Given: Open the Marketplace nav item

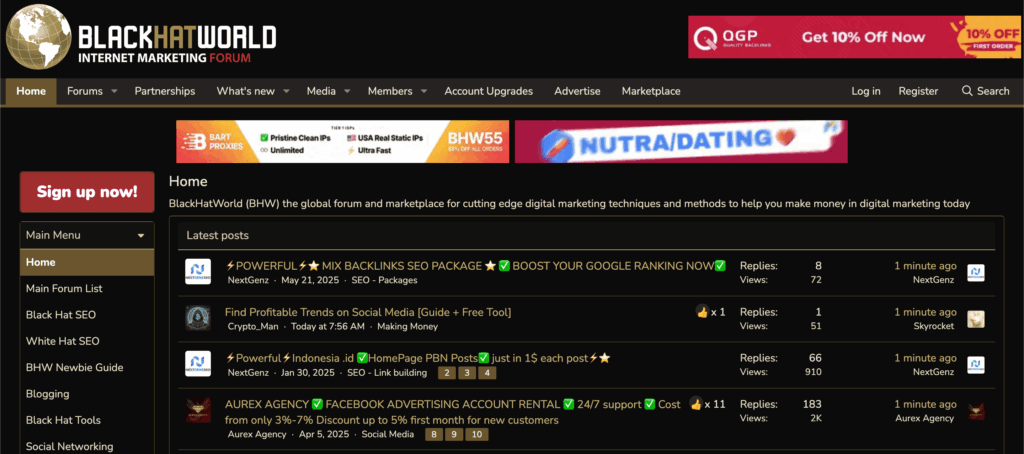Looking at the screenshot, I should click(651, 91).
